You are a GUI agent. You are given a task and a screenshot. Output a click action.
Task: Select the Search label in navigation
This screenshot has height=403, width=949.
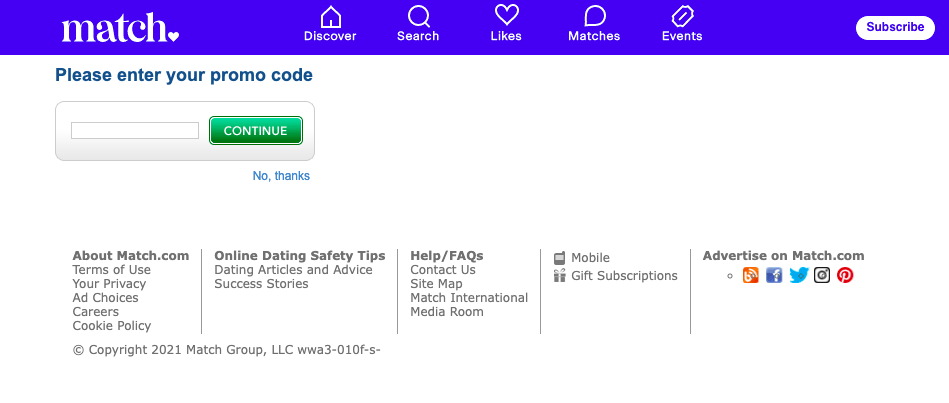(418, 36)
